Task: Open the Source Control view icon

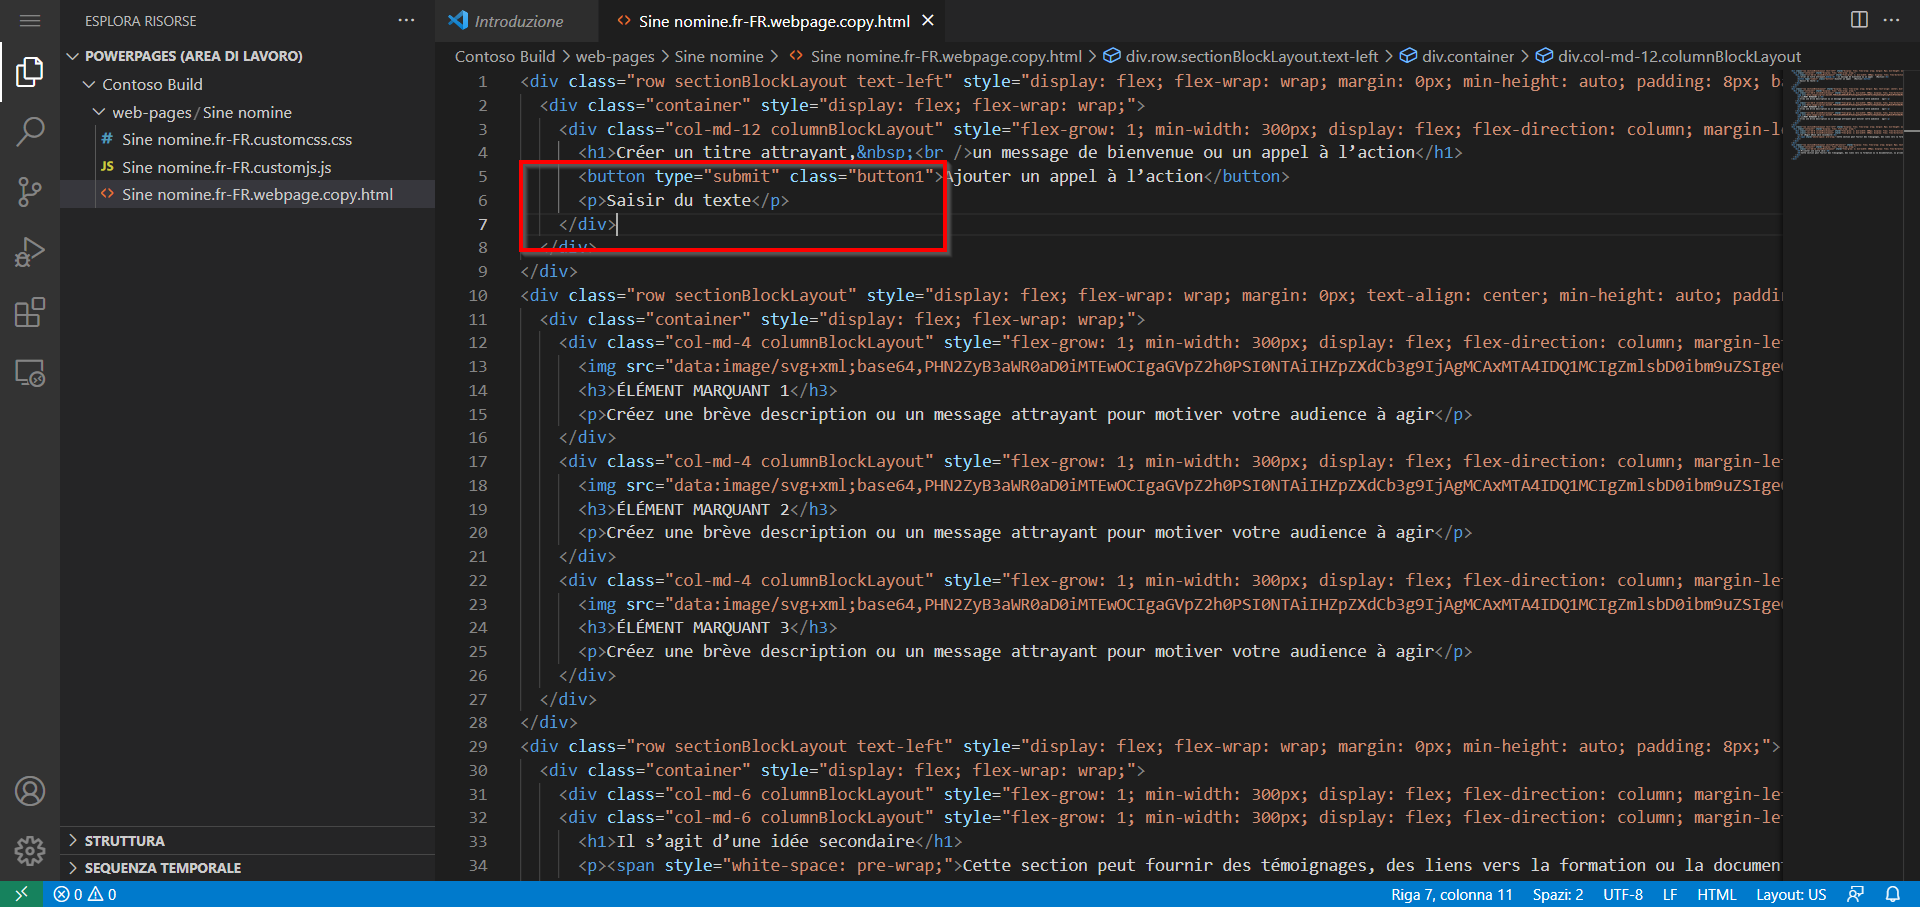Action: [30, 191]
